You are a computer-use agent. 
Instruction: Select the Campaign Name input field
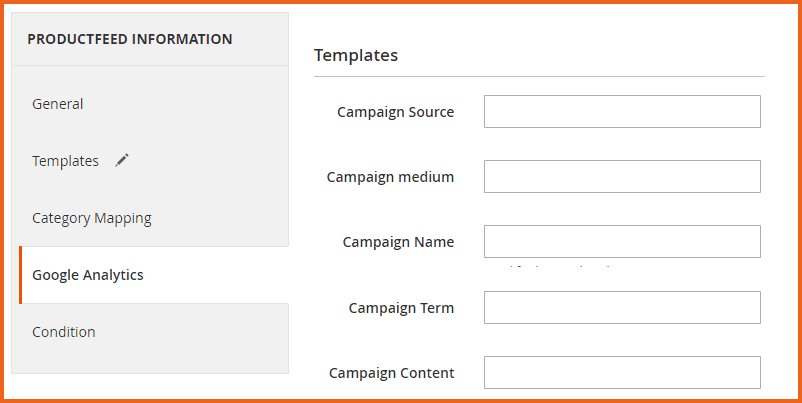(622, 242)
